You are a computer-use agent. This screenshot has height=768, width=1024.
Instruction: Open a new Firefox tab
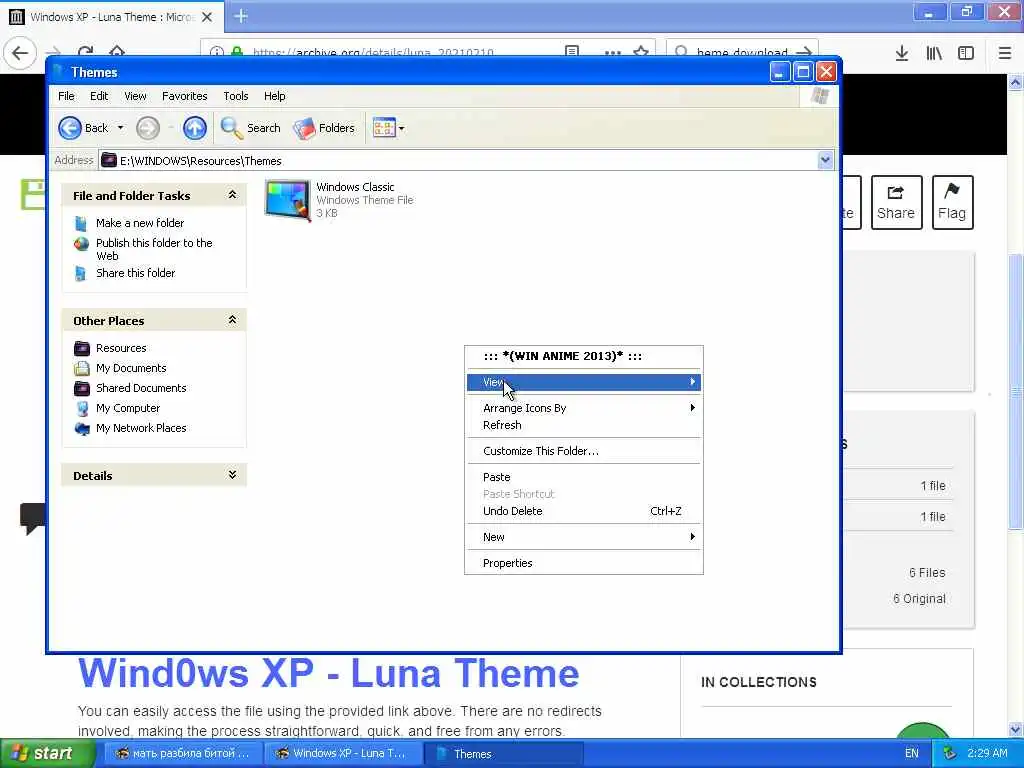point(240,16)
